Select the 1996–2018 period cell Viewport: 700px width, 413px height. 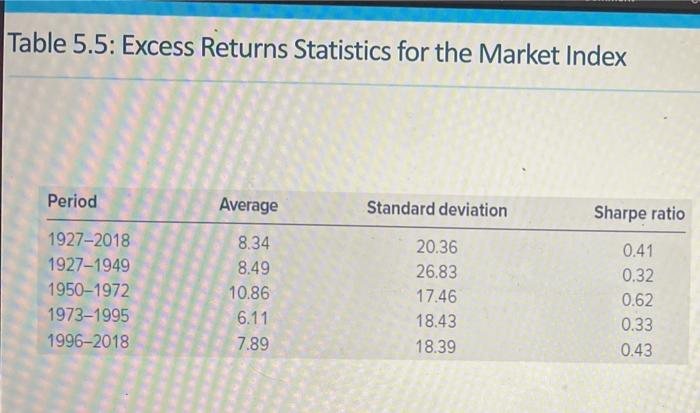[88, 341]
